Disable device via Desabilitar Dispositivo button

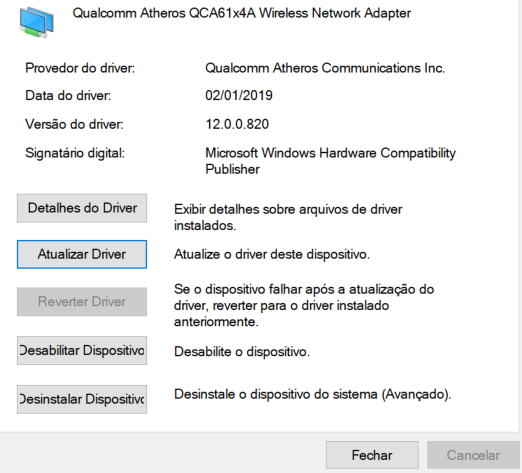click(x=82, y=351)
